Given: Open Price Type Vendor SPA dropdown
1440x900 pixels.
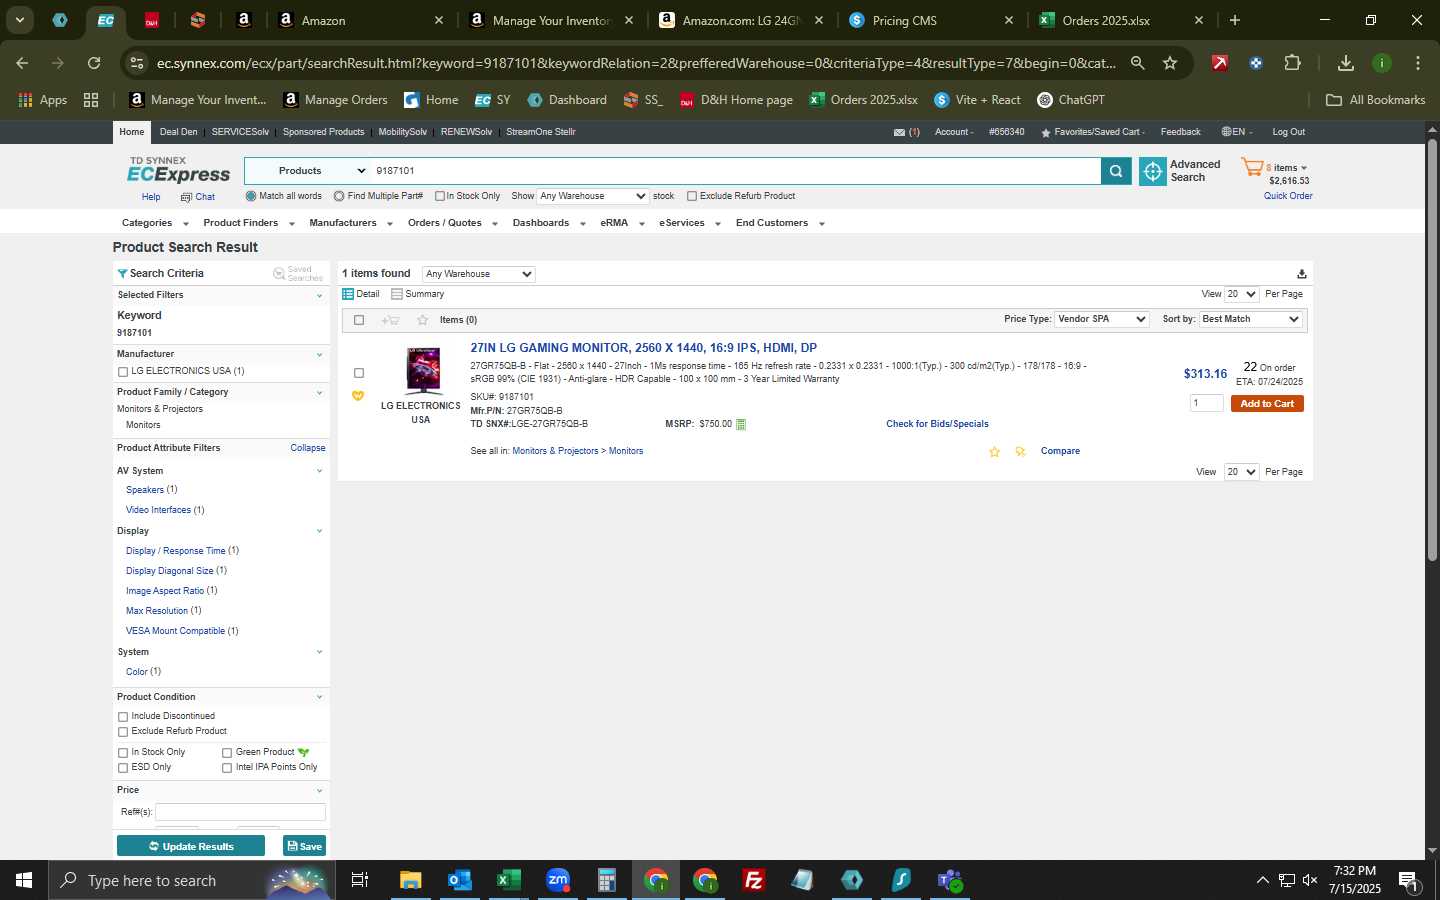Looking at the screenshot, I should [x=1102, y=319].
